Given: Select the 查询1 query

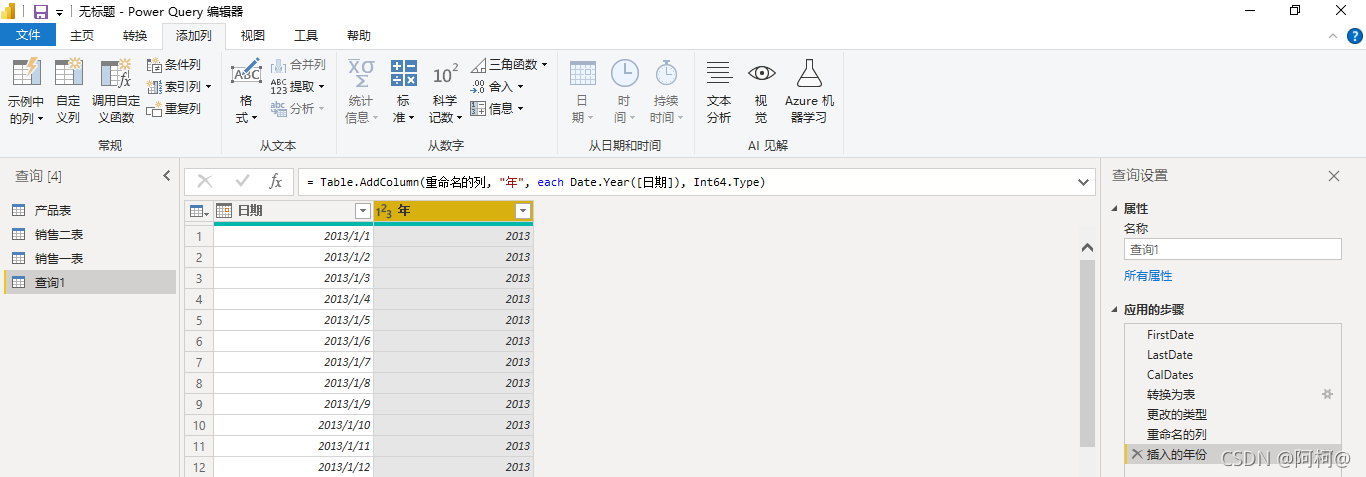Looking at the screenshot, I should point(89,282).
